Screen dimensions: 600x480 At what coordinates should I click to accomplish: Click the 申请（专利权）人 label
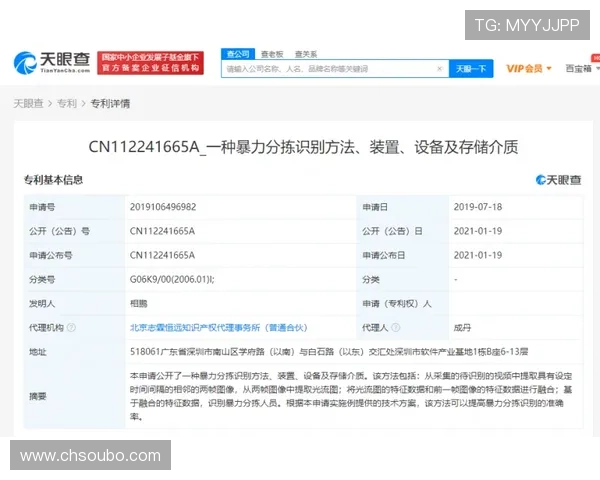click(x=397, y=304)
